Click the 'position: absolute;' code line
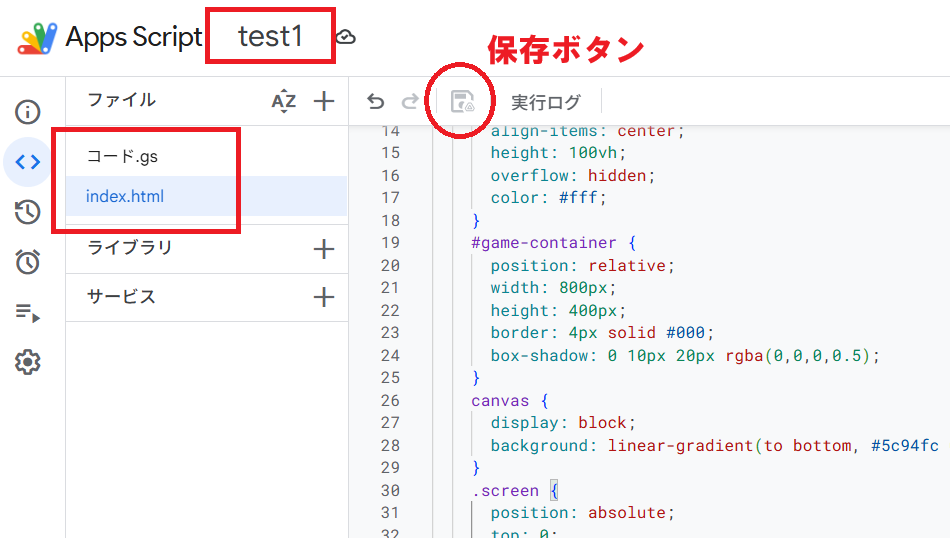Image resolution: width=950 pixels, height=538 pixels. [582, 513]
